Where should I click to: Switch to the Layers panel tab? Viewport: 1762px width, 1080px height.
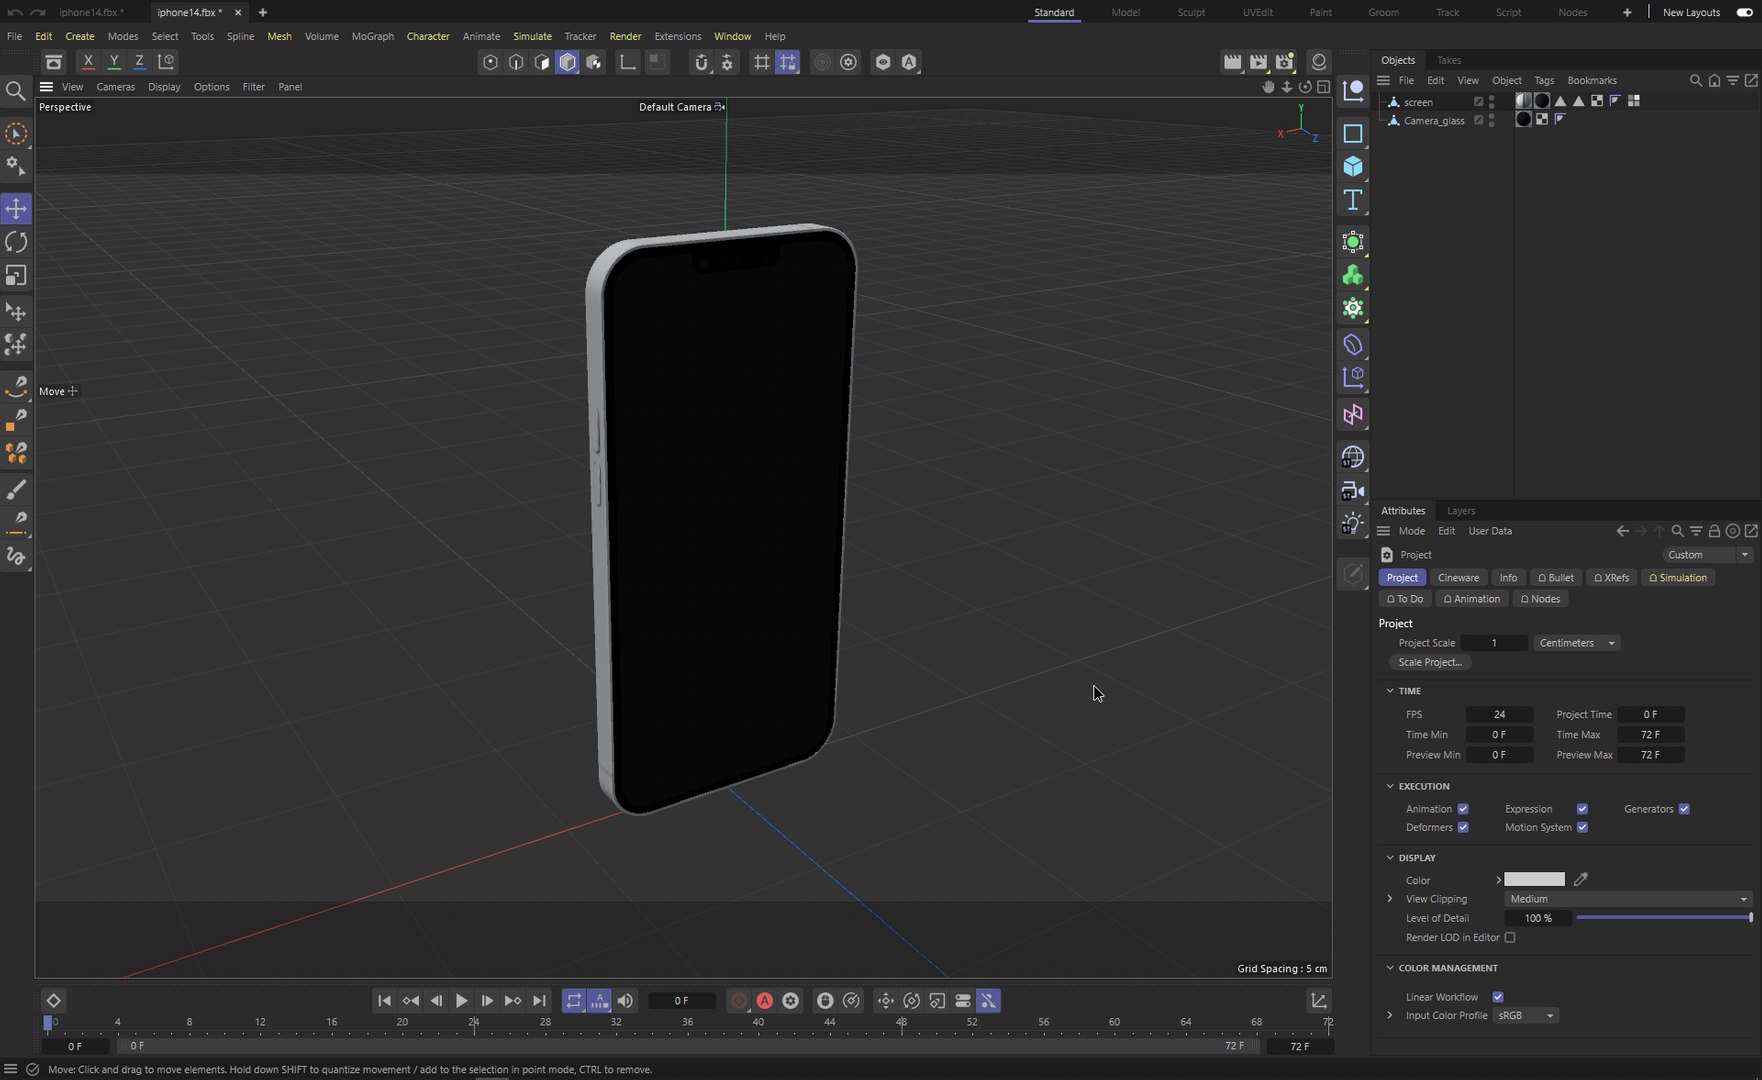click(1461, 511)
